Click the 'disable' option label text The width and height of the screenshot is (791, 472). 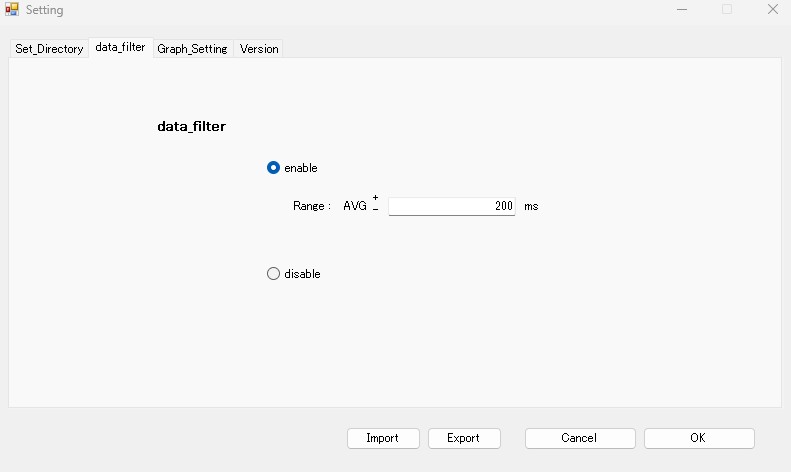coord(302,274)
